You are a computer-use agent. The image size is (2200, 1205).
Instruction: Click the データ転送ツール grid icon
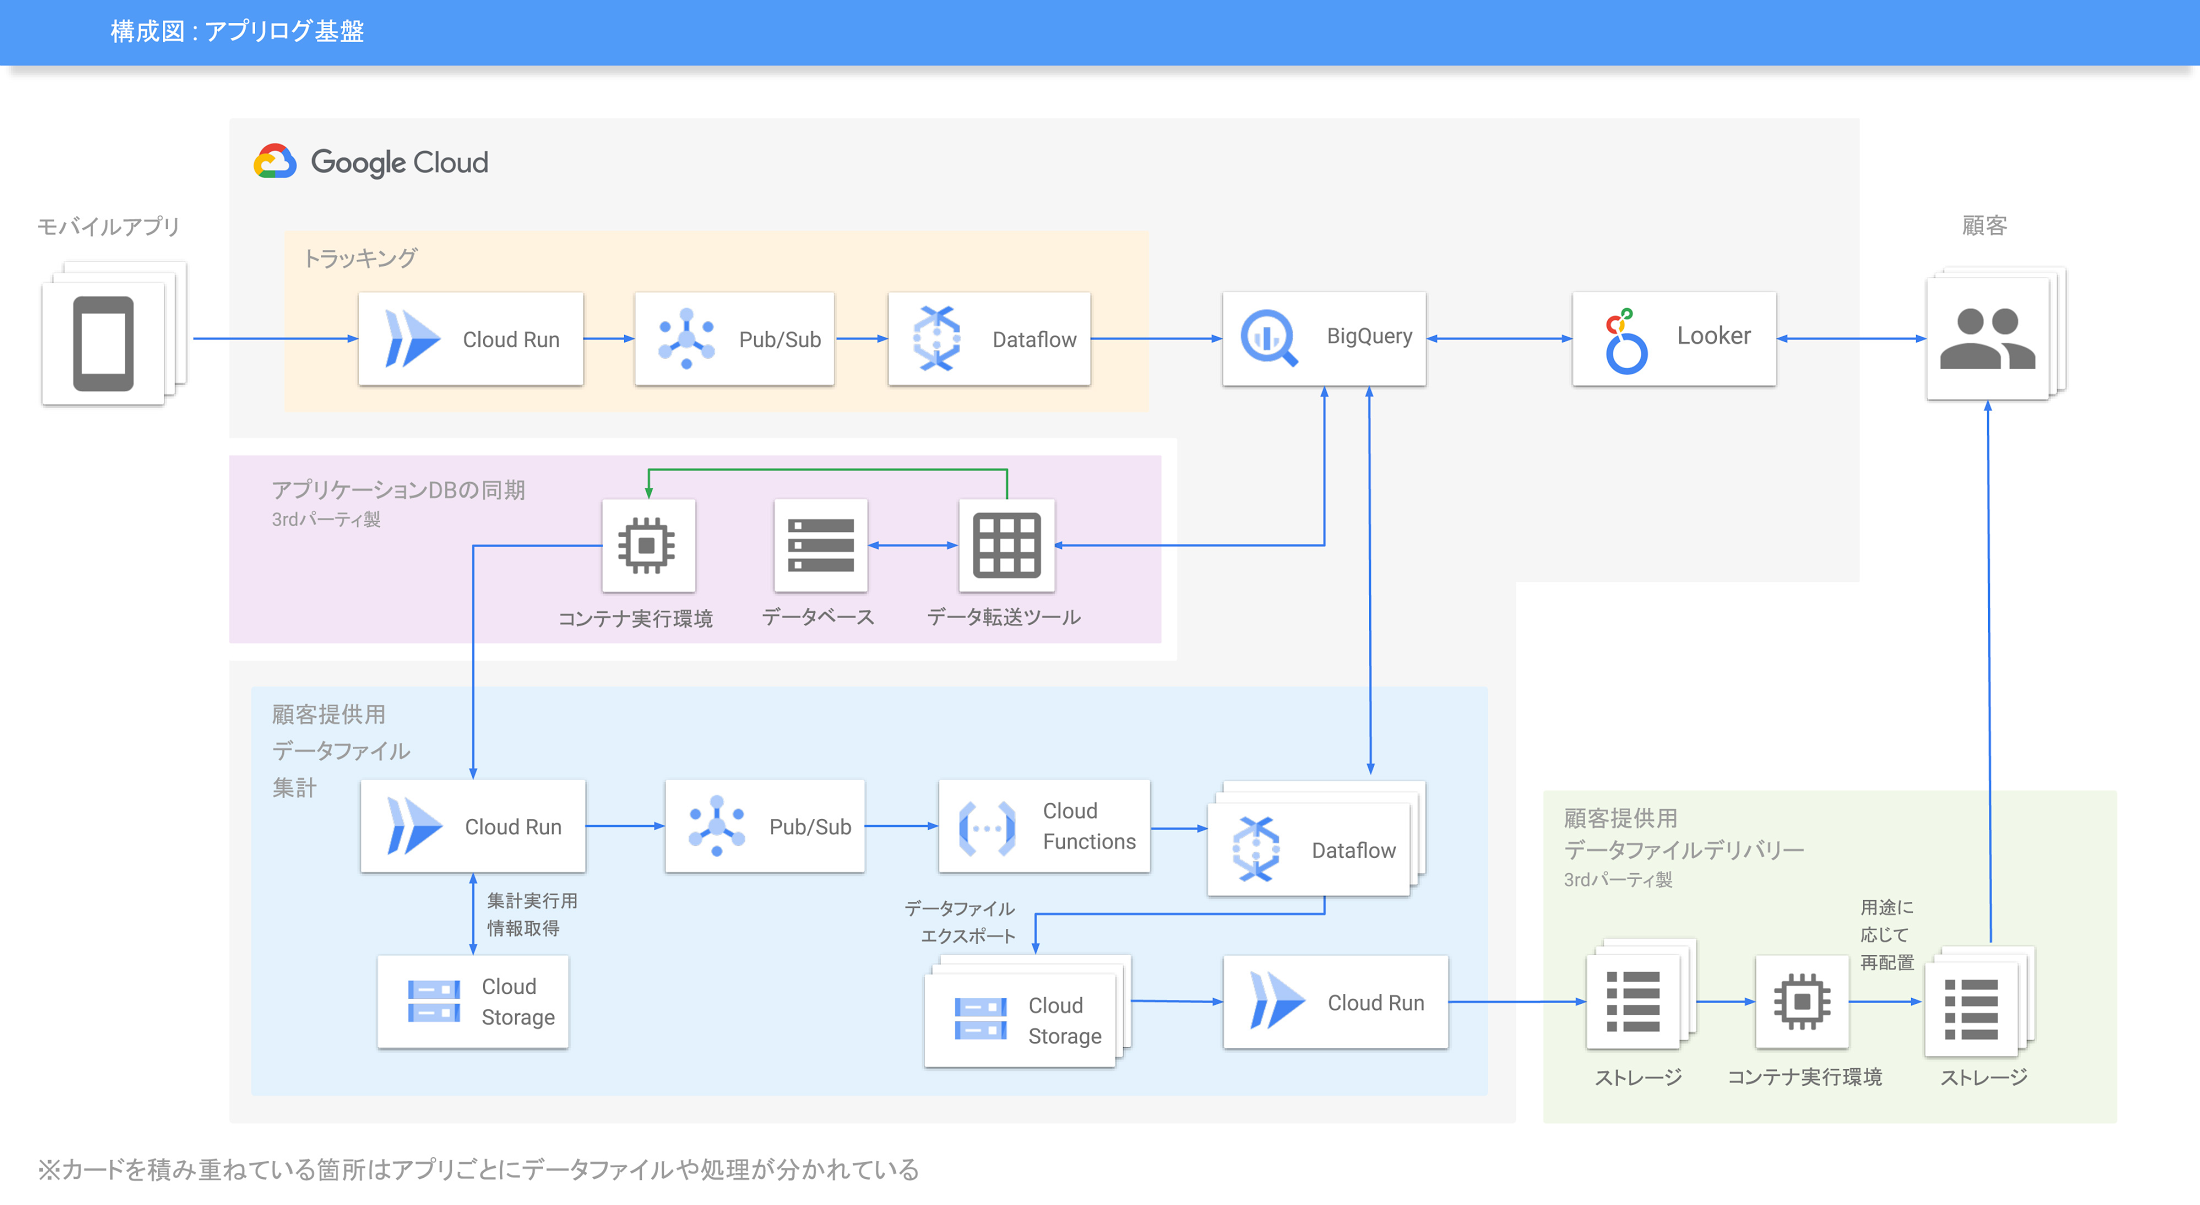(1007, 545)
